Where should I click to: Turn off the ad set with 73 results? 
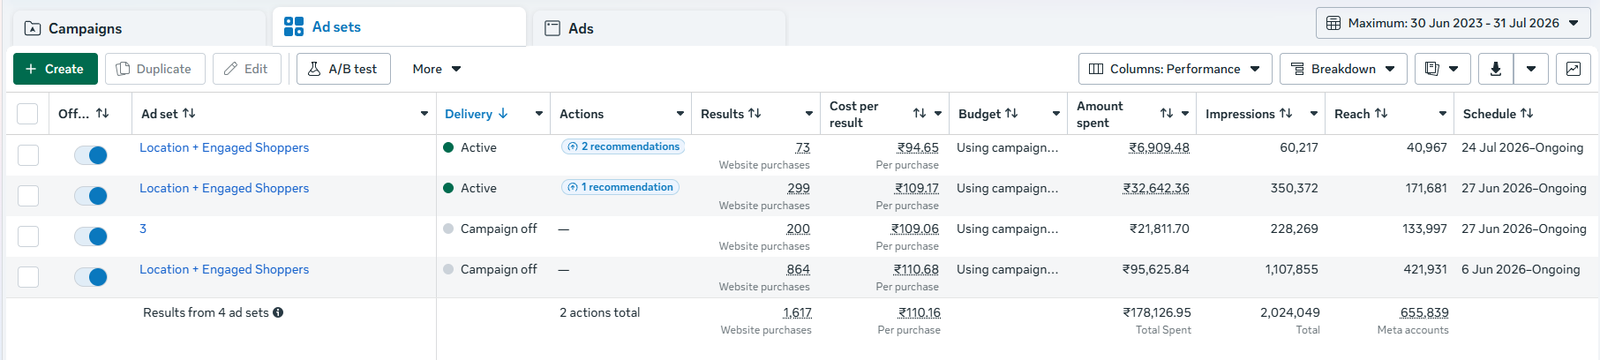tap(91, 155)
